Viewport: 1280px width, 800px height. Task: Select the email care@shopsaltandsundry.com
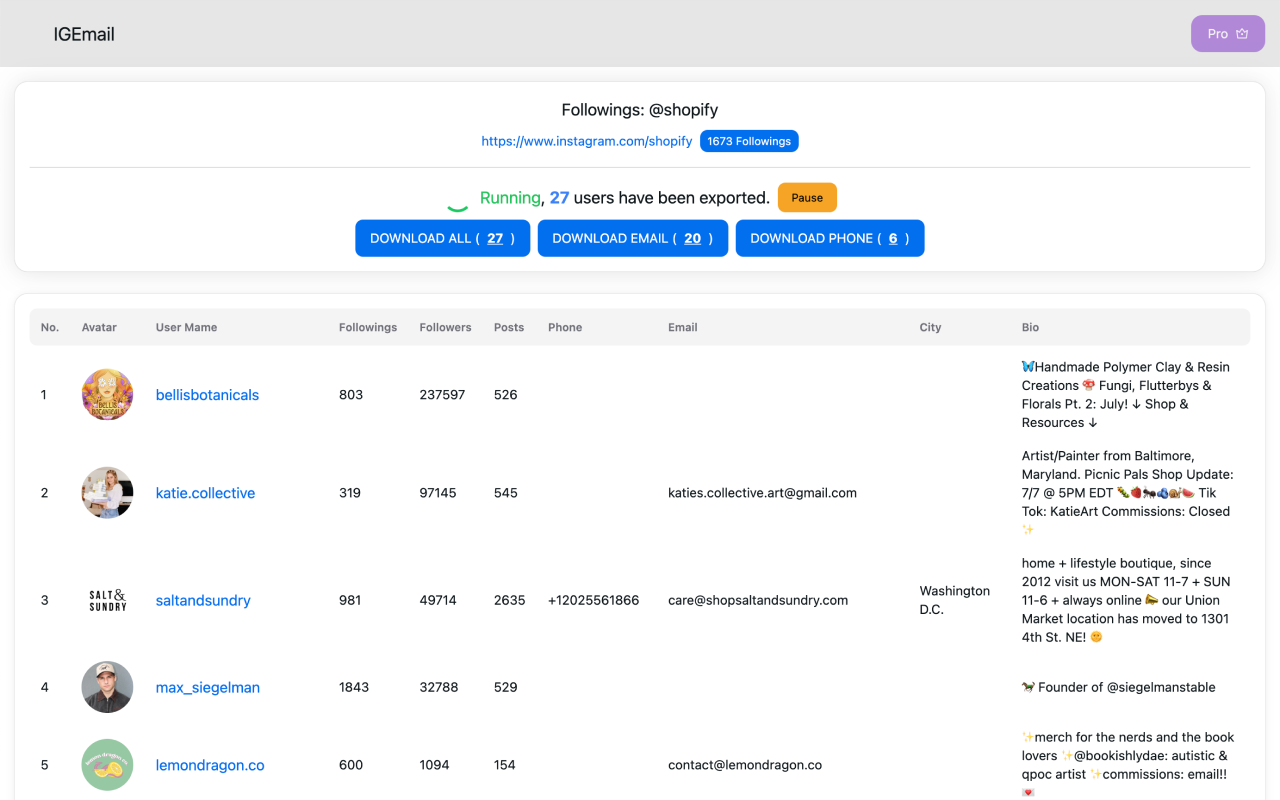coord(758,600)
